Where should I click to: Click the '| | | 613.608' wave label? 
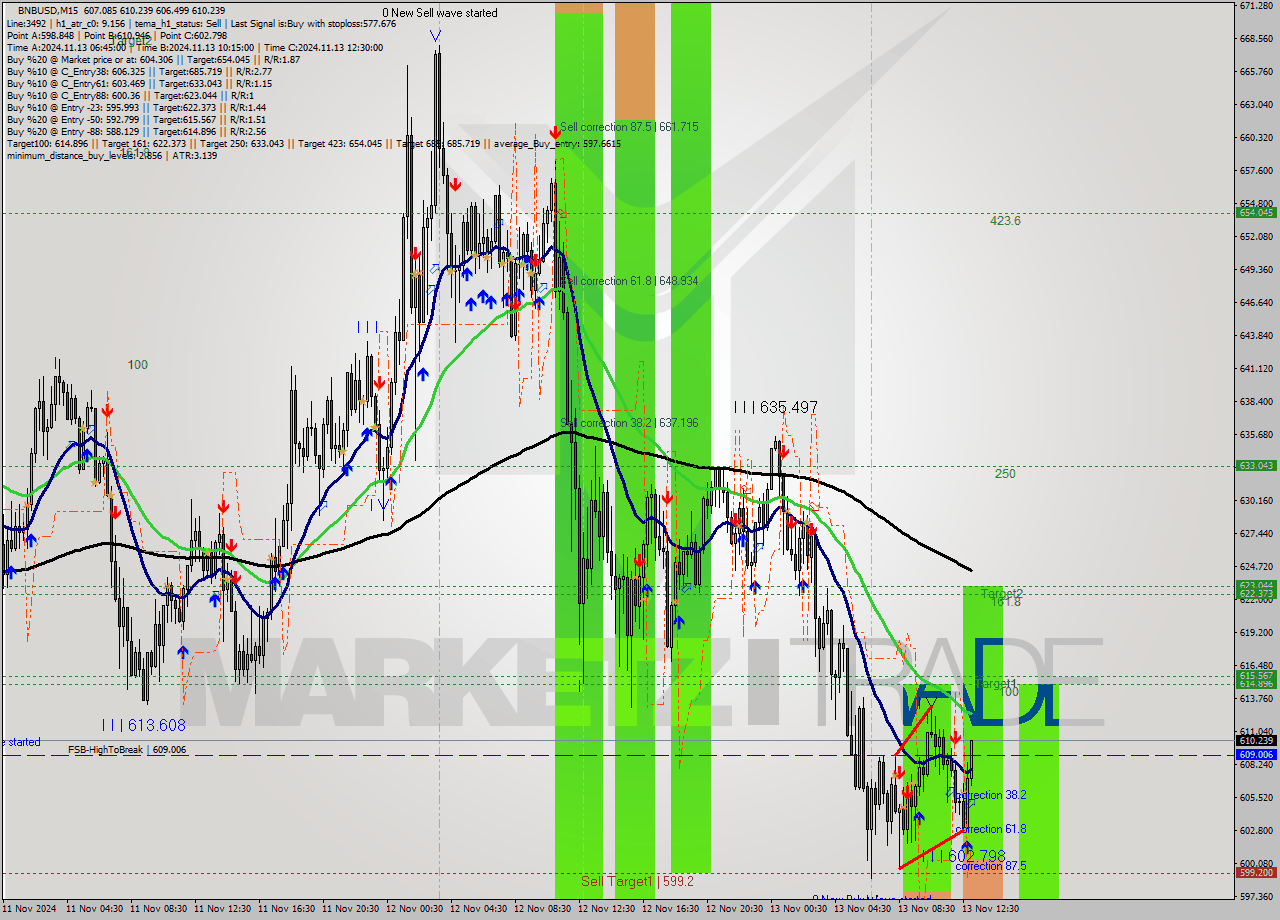pos(143,725)
